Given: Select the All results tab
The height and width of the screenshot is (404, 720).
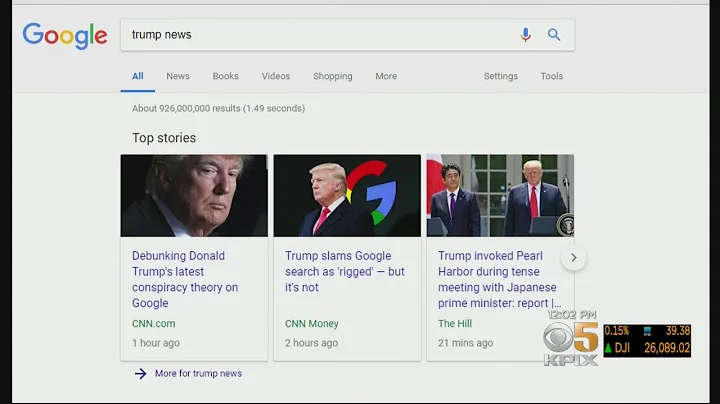Looking at the screenshot, I should coord(138,76).
